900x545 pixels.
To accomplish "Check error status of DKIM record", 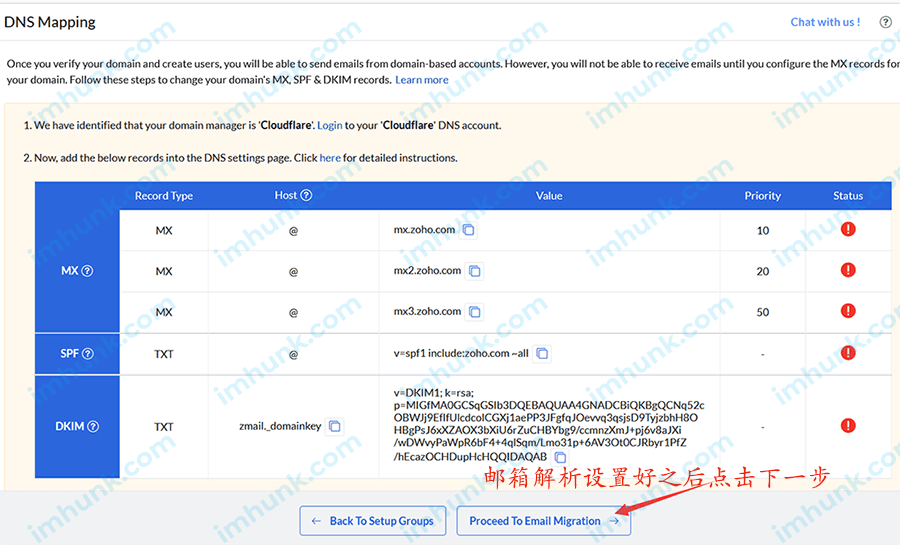I will coord(848,426).
